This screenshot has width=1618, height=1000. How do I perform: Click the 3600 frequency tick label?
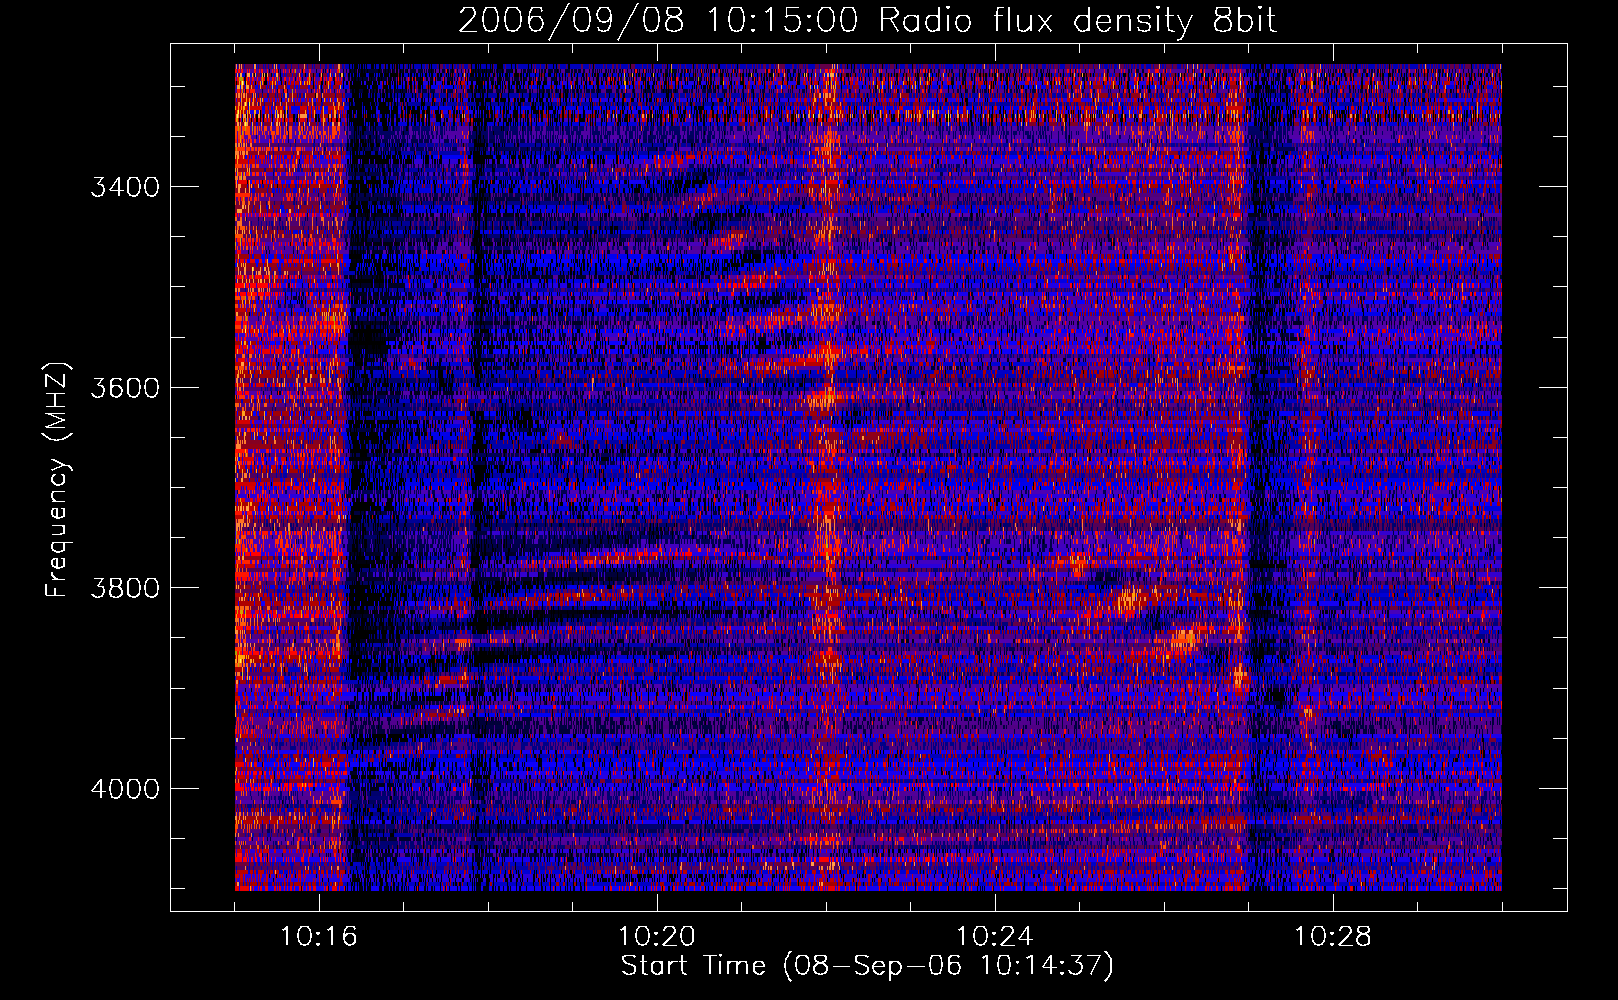125,388
